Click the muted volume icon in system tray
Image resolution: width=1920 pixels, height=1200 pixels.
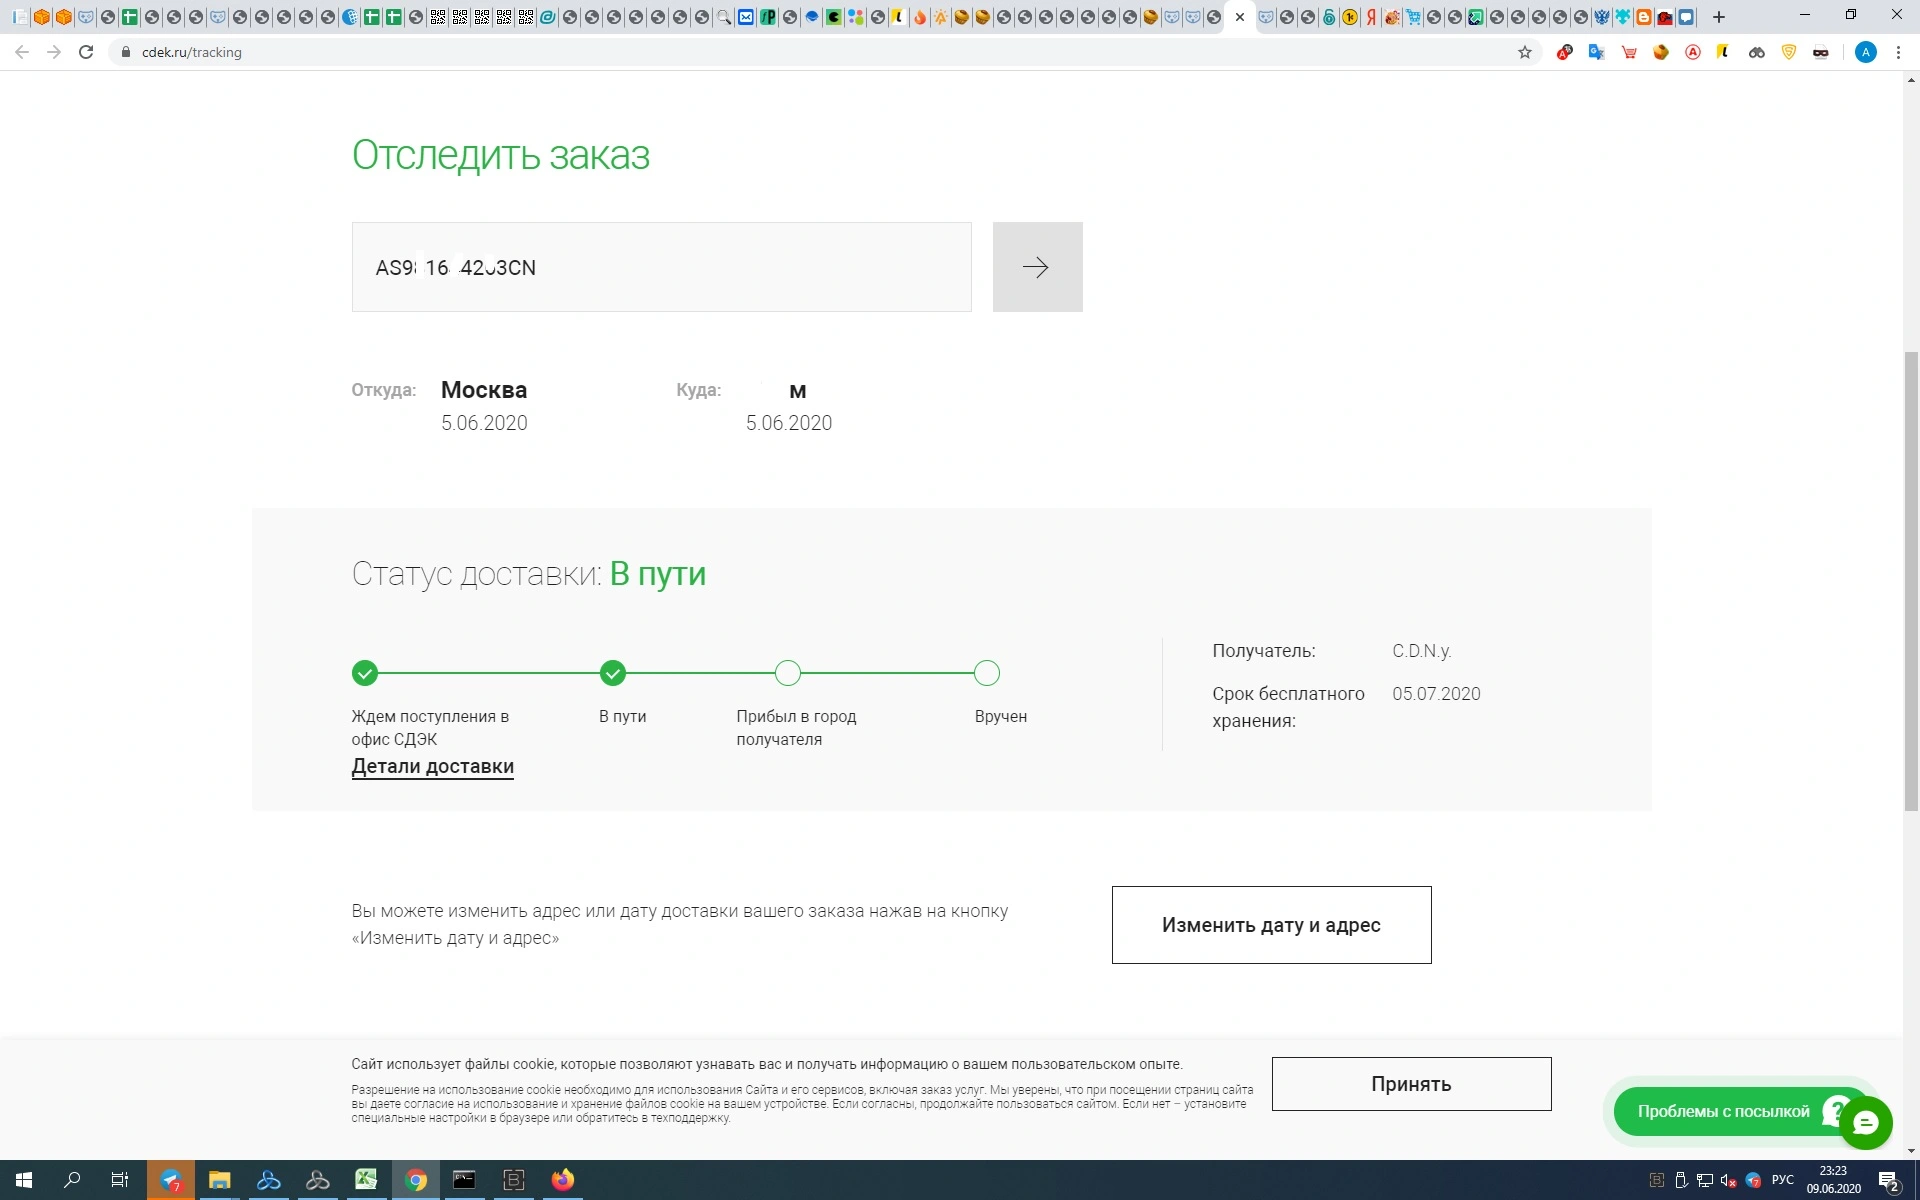[1729, 1180]
